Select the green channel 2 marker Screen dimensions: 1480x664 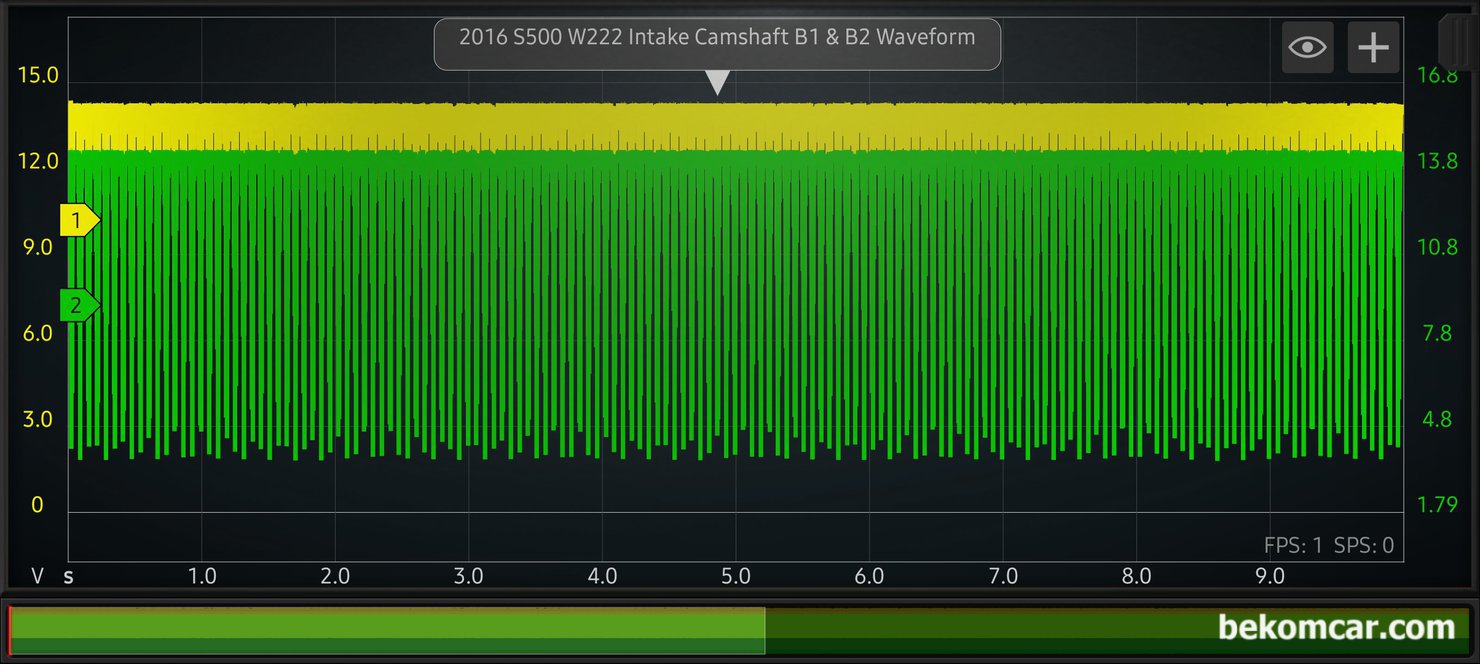(79, 306)
